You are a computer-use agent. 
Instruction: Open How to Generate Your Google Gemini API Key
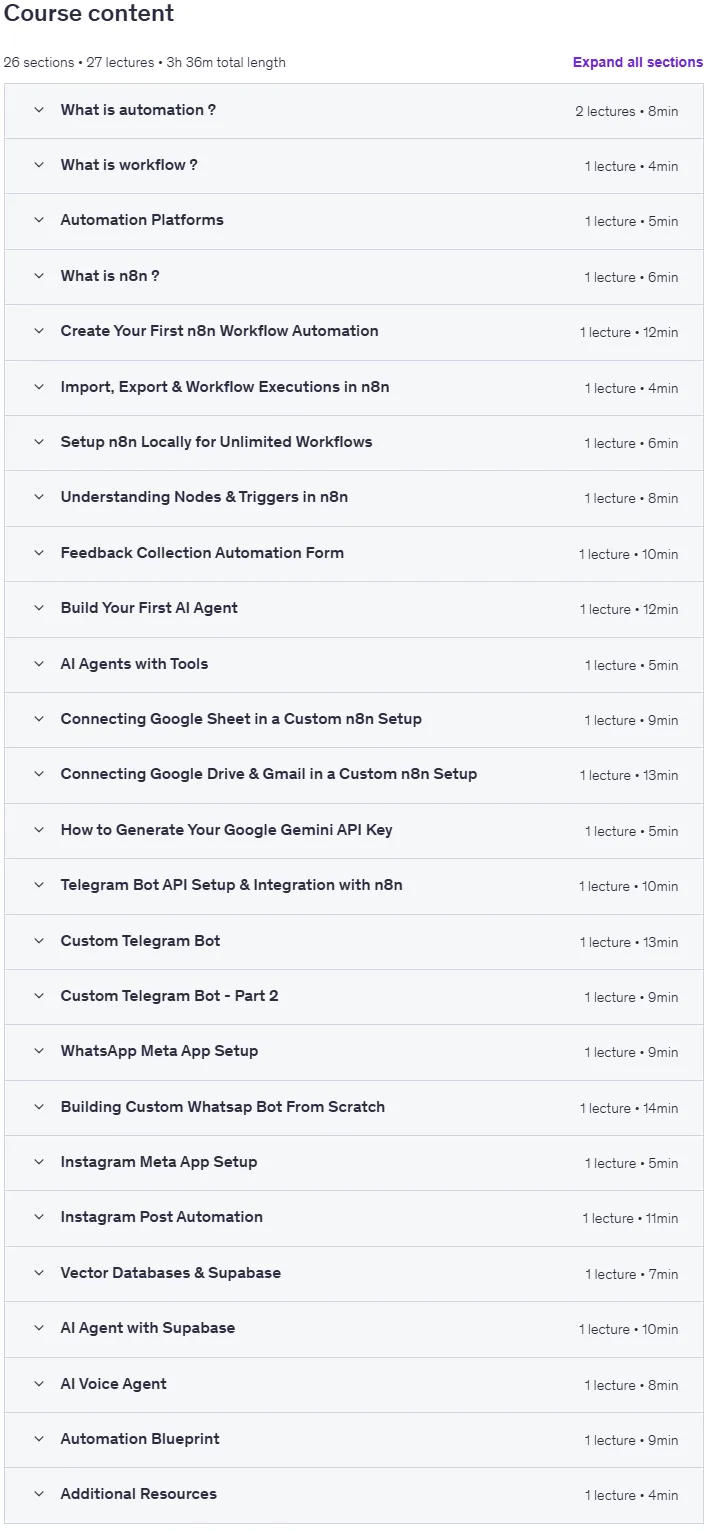click(226, 830)
